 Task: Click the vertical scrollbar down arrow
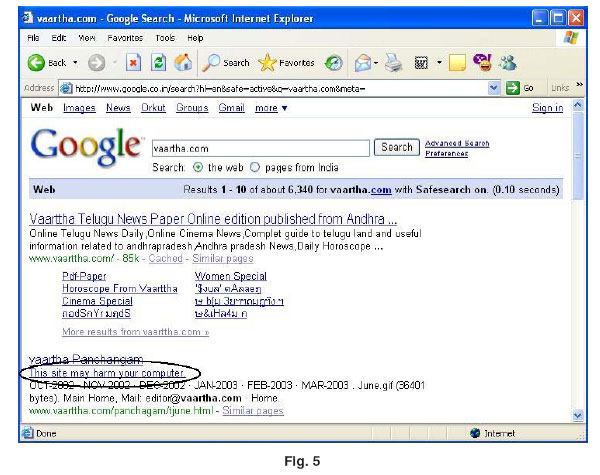577,413
